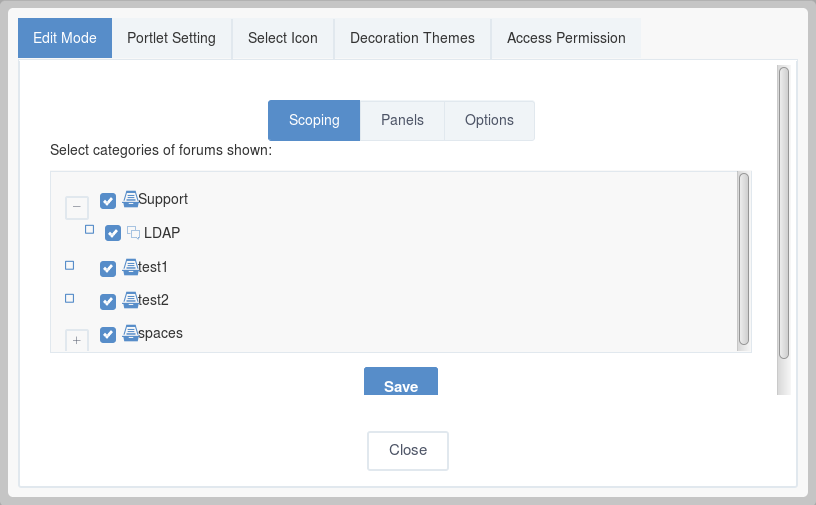
Task: Click the test1 category icon
Action: (x=131, y=267)
